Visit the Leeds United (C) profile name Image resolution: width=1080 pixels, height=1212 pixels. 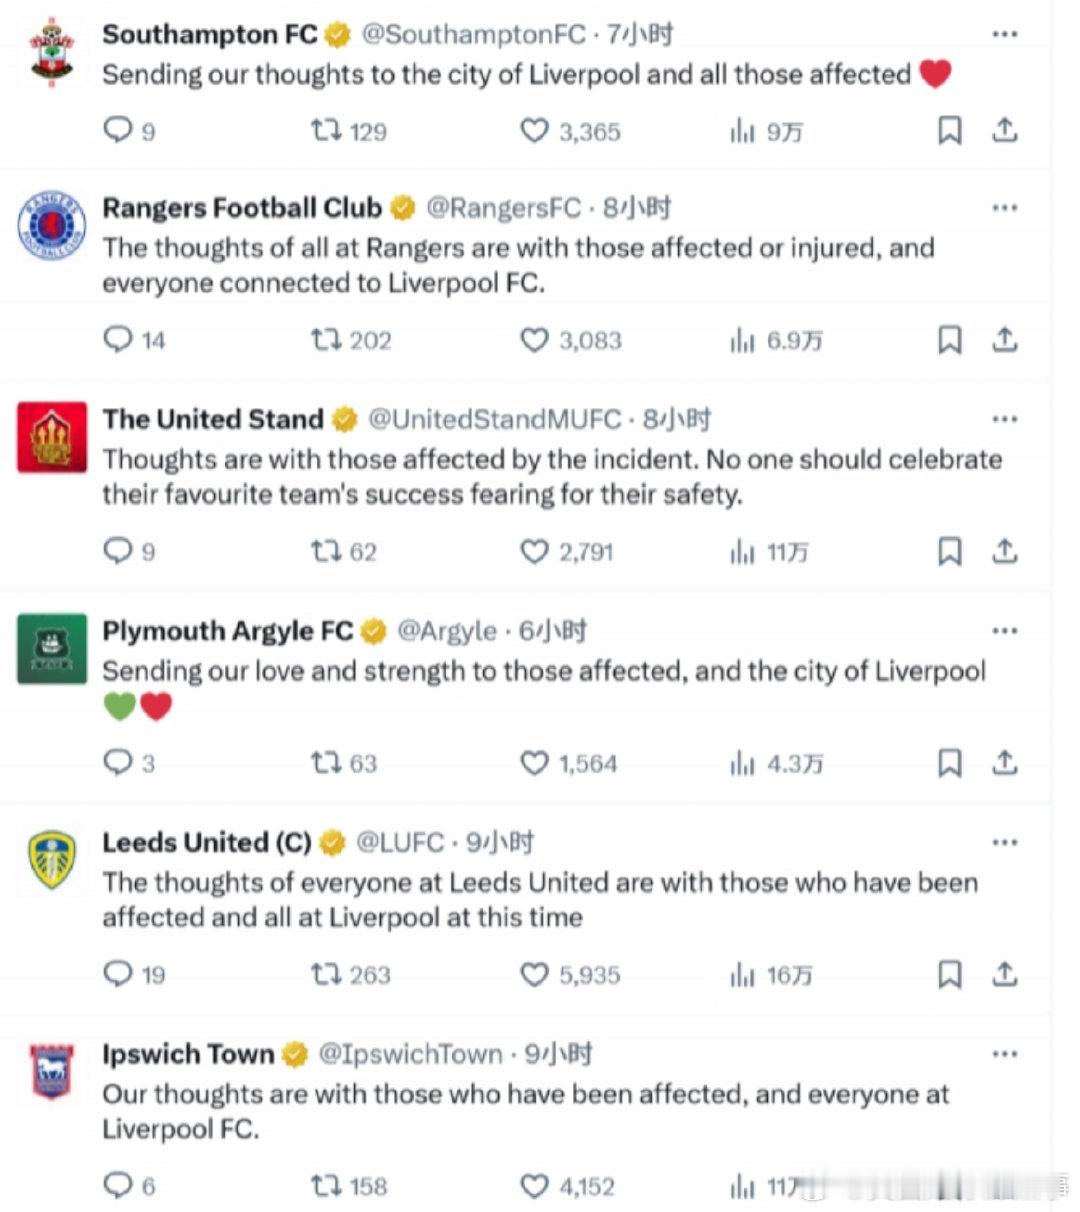coord(206,843)
